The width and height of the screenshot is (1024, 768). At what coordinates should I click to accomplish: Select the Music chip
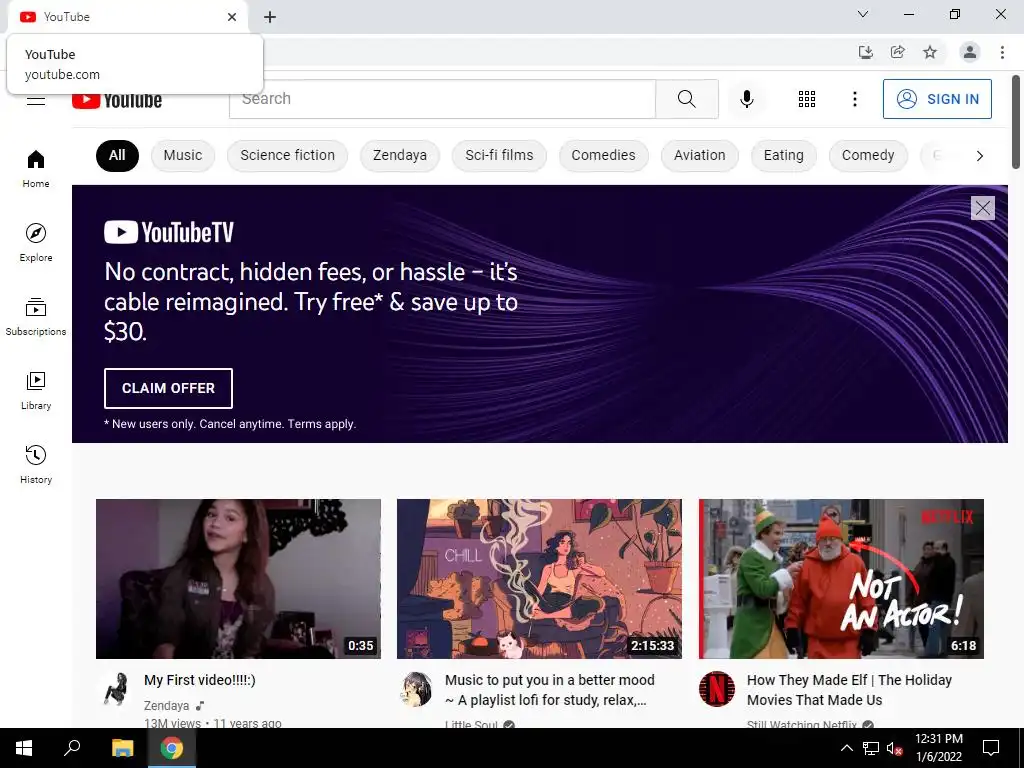coord(183,155)
